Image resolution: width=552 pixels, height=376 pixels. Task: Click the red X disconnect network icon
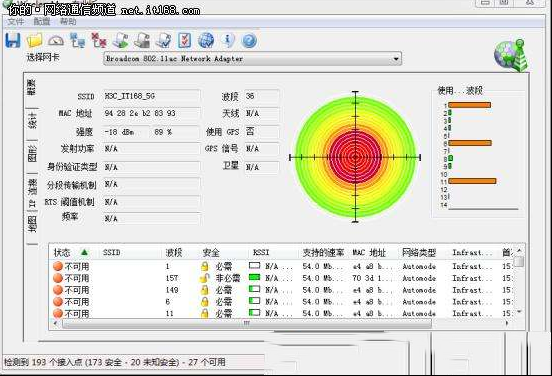pos(99,40)
